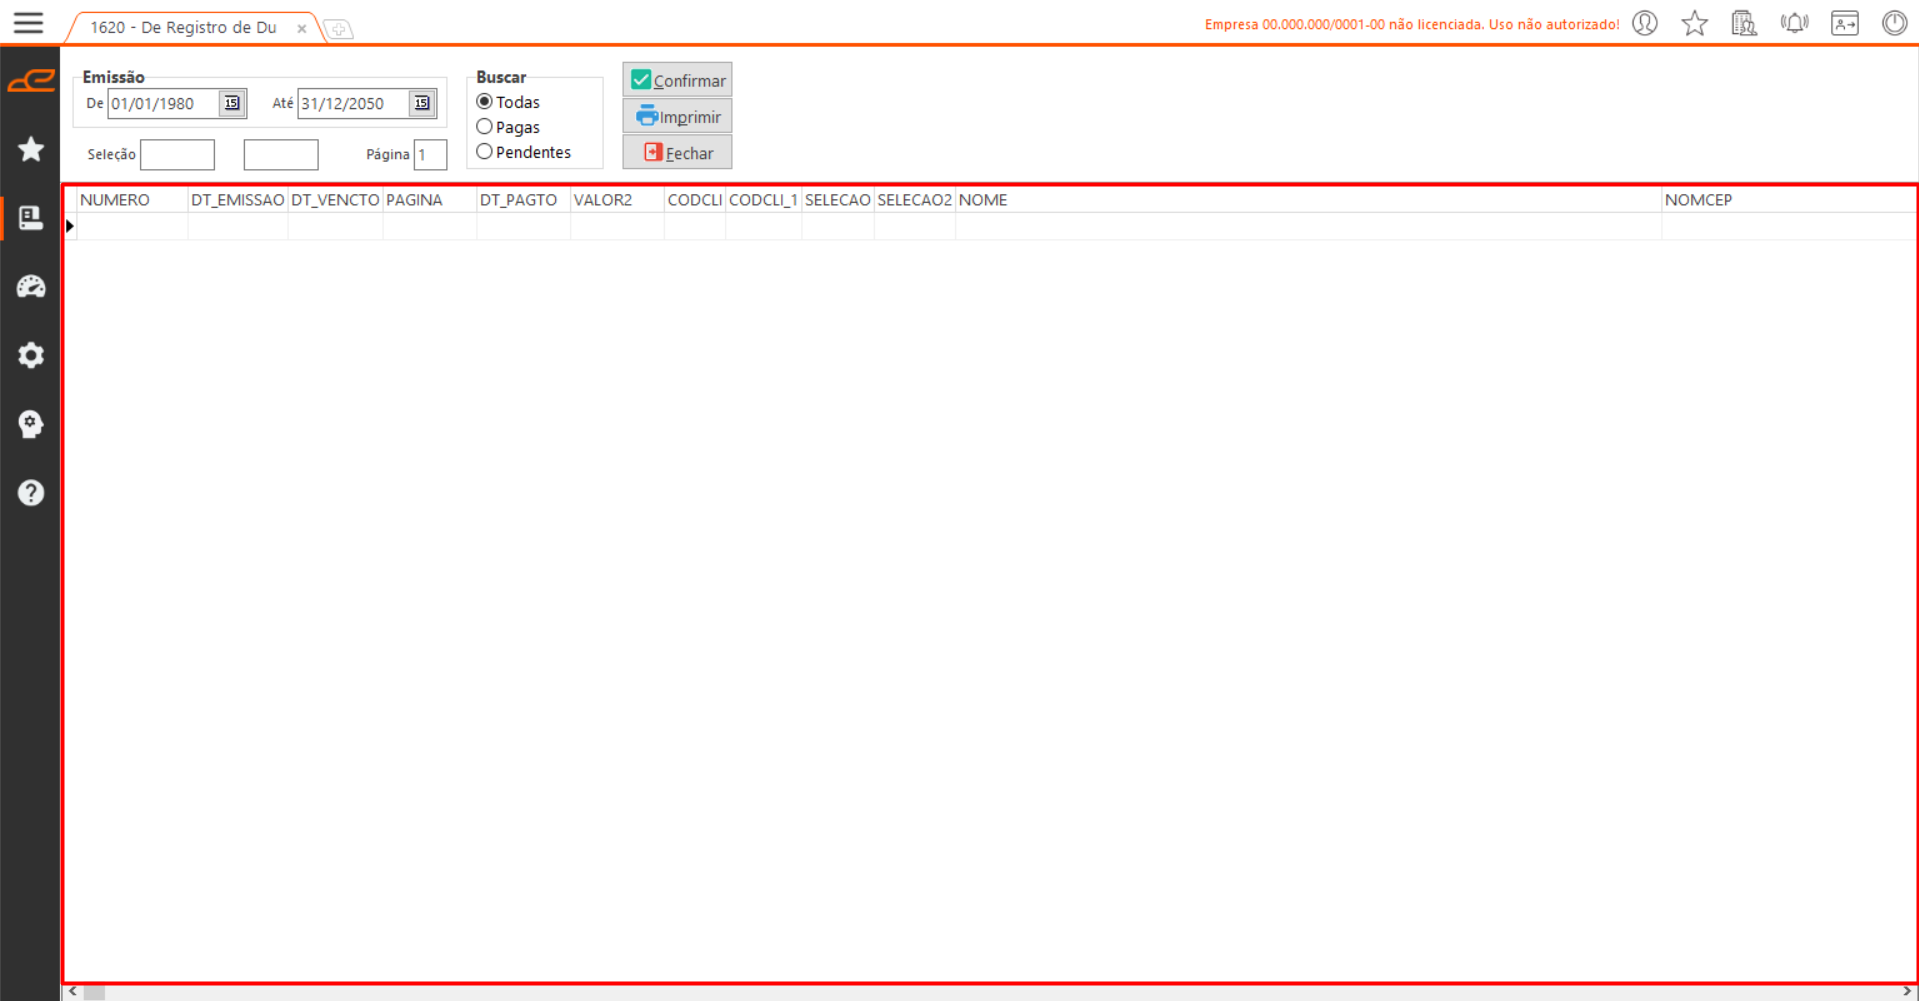Viewport: 1919px width, 1001px height.
Task: Select the Pagas radio option
Action: 485,127
